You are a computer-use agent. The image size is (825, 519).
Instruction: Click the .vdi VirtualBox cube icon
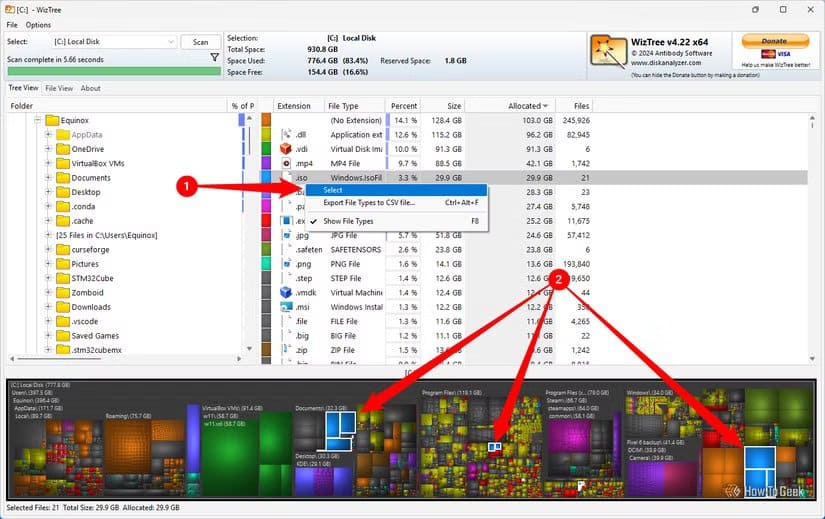[286, 149]
